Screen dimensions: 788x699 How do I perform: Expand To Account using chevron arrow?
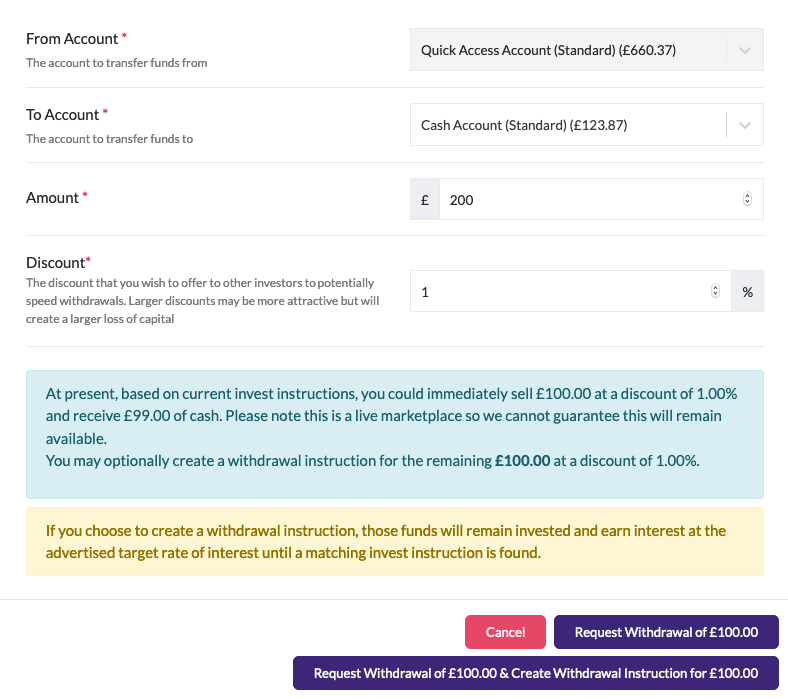(744, 125)
